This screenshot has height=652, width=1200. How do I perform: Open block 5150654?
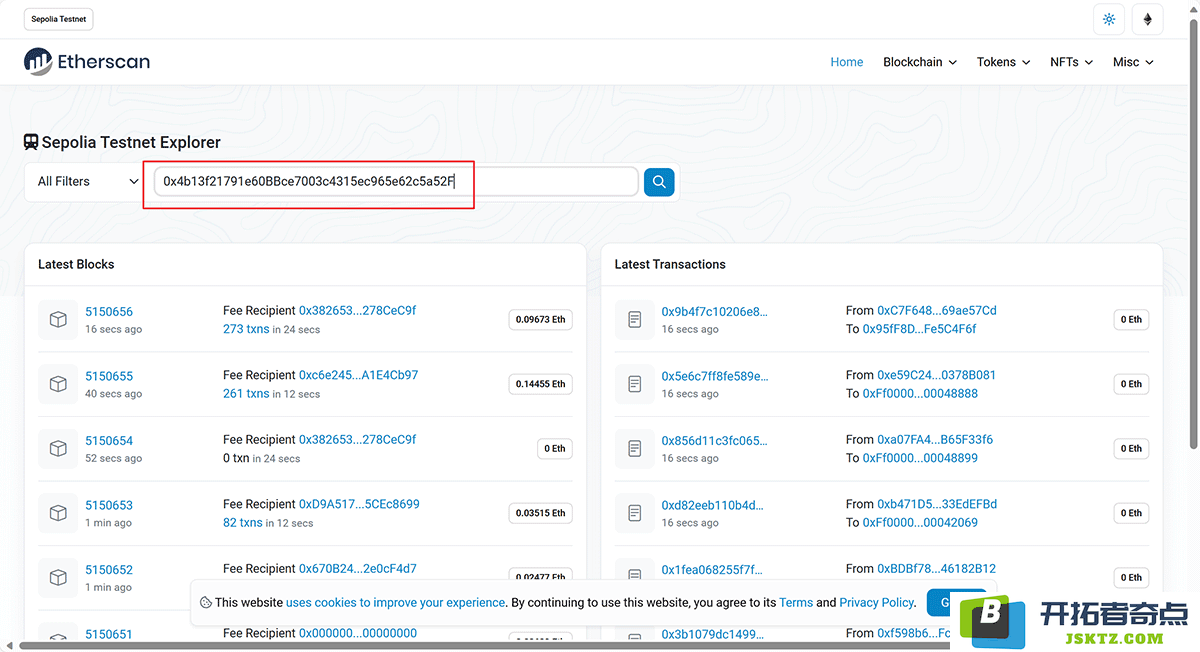(109, 441)
